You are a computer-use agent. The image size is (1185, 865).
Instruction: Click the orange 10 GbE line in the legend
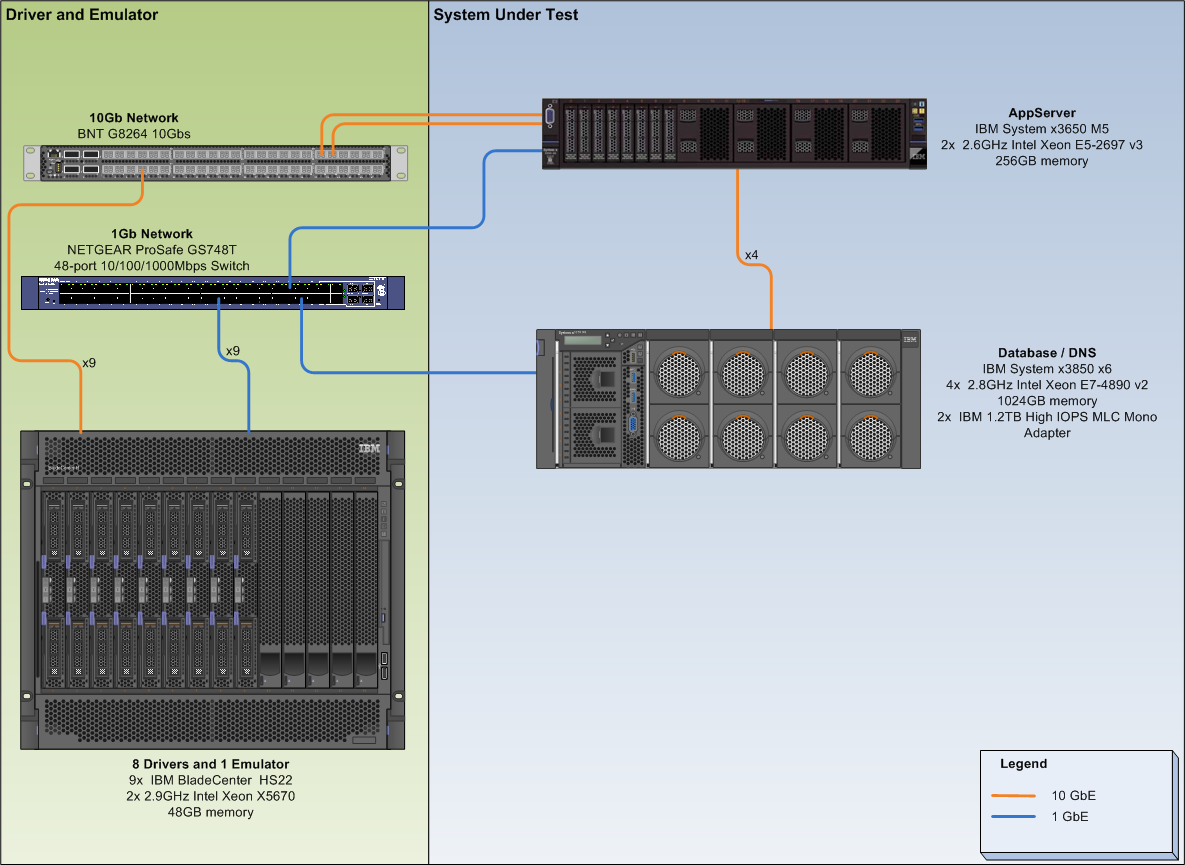tap(1012, 796)
